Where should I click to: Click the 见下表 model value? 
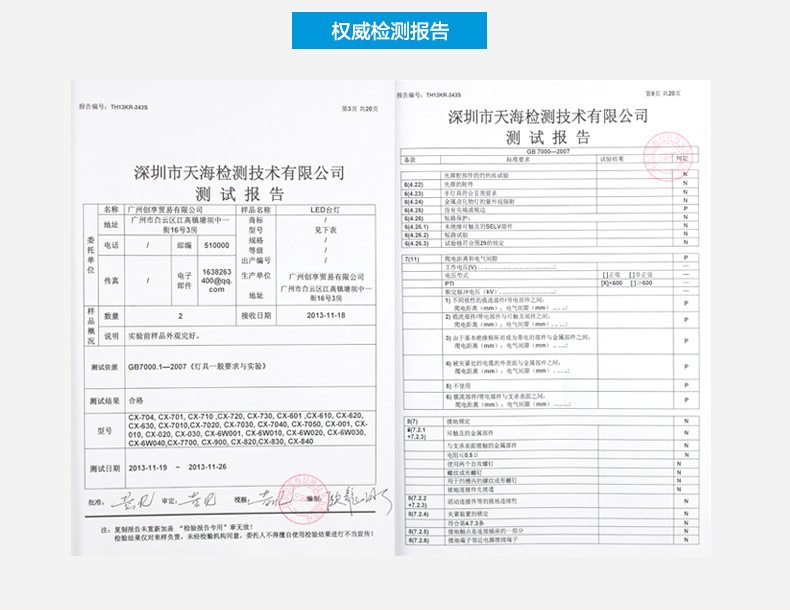(325, 230)
